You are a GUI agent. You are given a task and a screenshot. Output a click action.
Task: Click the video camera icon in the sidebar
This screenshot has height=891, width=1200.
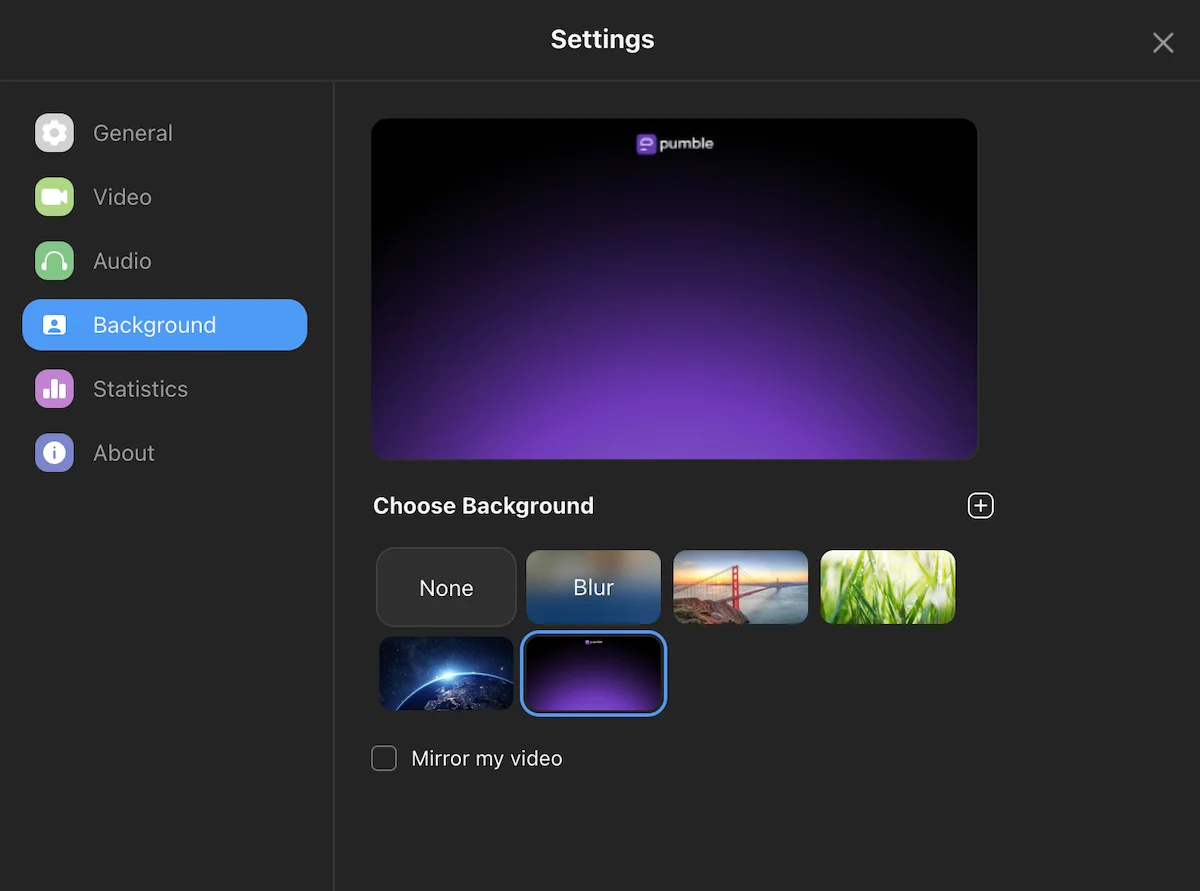tap(54, 196)
